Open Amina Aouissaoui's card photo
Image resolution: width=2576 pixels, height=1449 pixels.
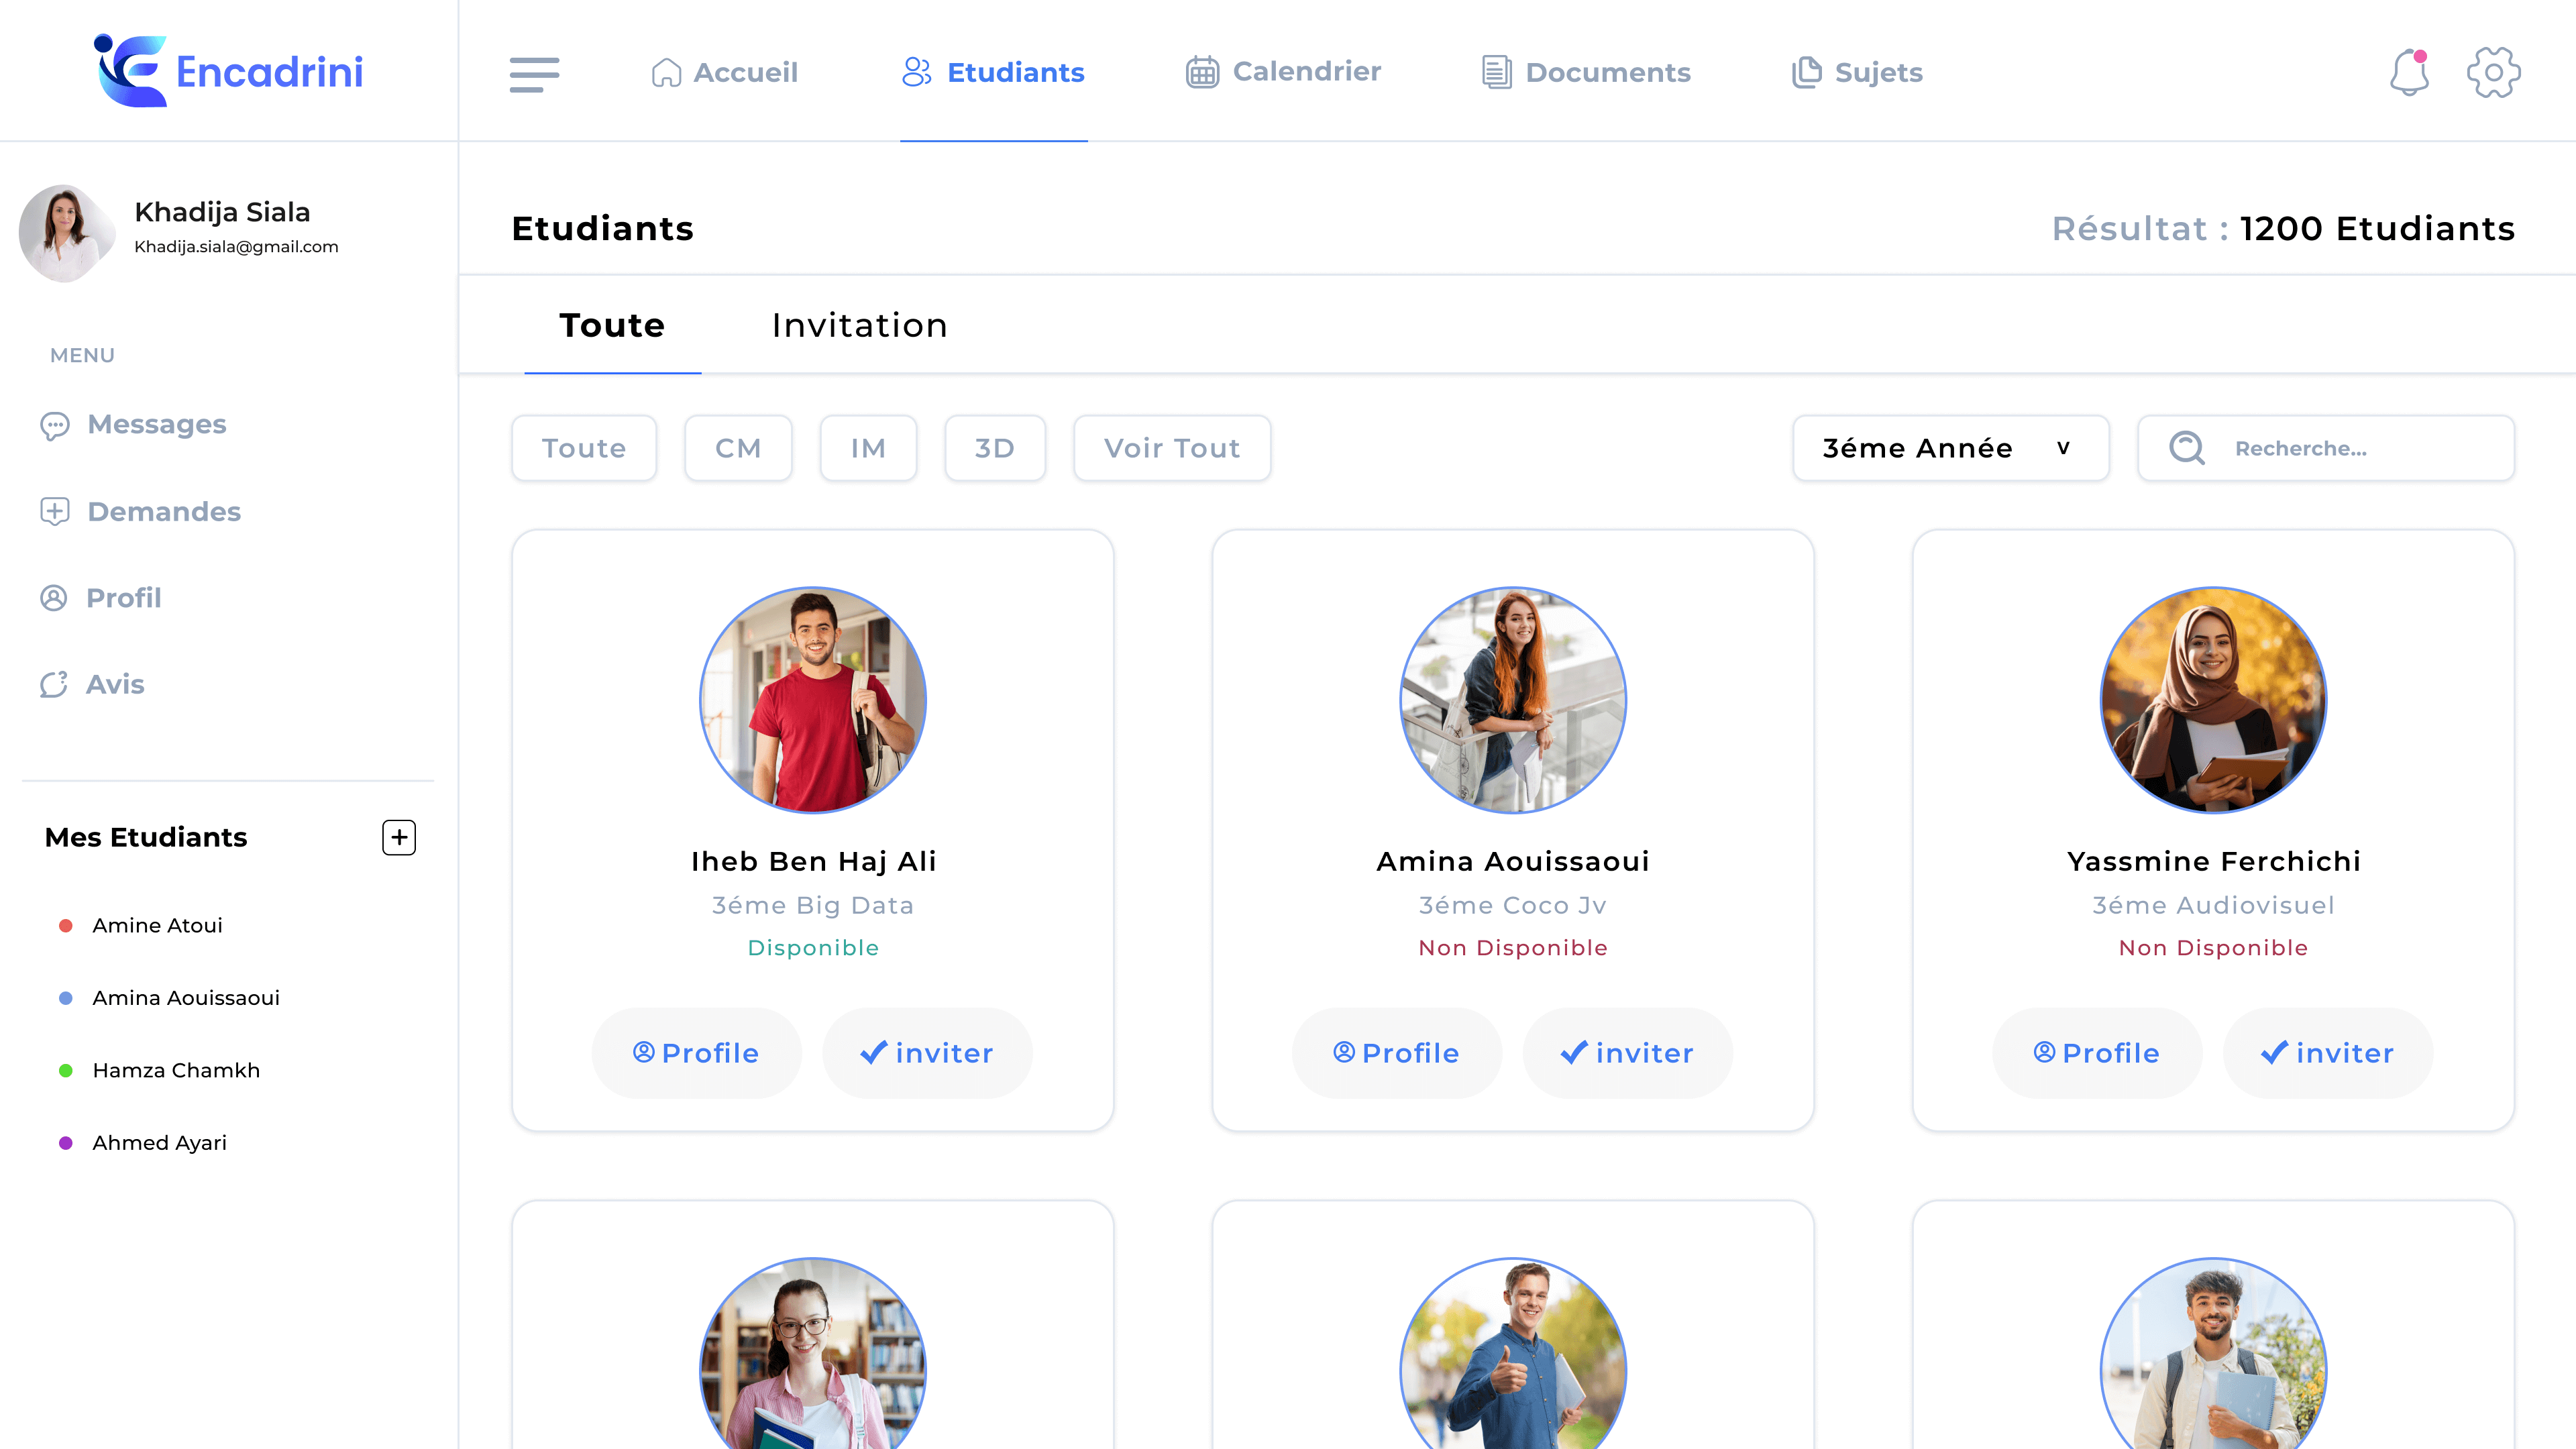[1513, 699]
